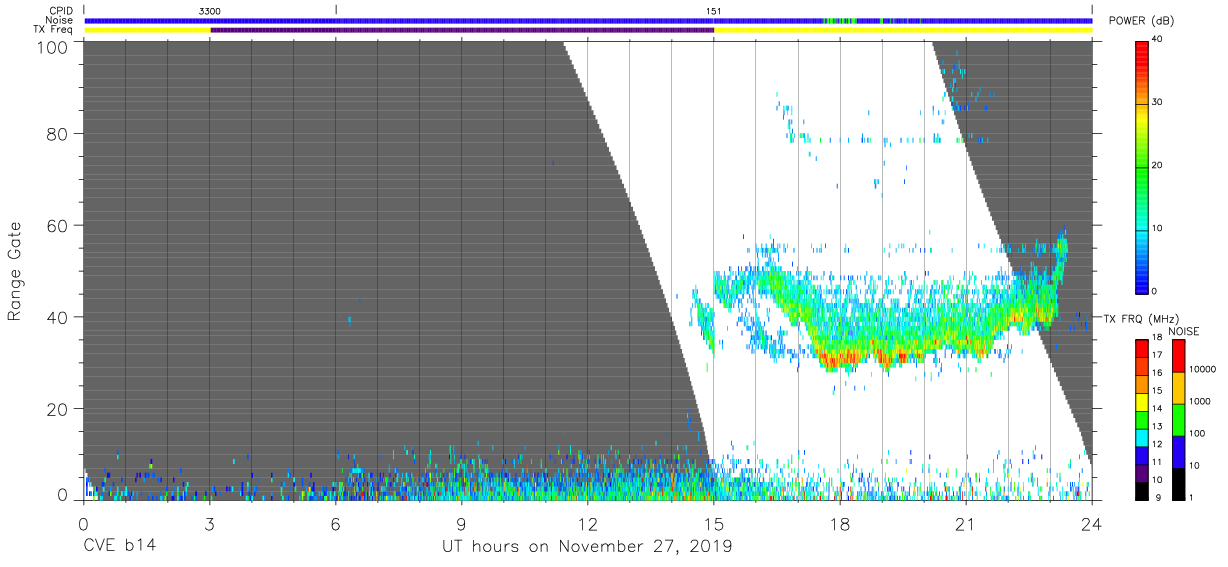
Task: Pick the red top of the POWER color bar
Action: click(x=1142, y=50)
